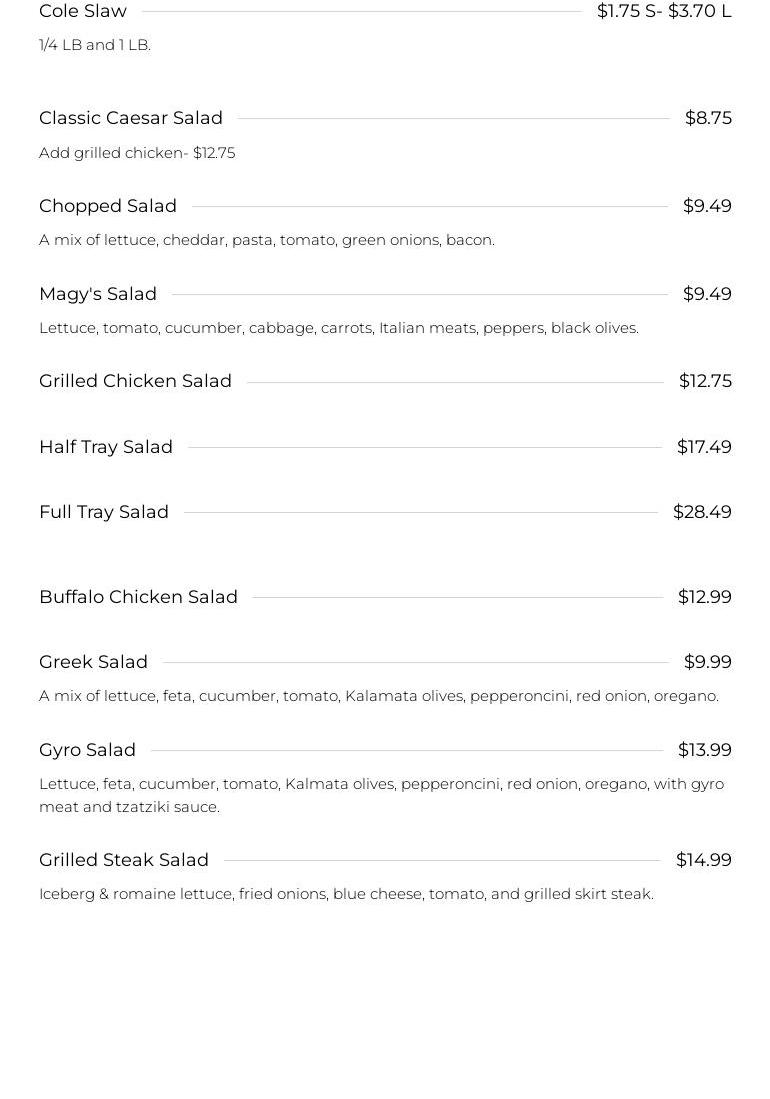Click the Cole Slaw item title
Viewport: 770px width, 1099px height.
(83, 12)
